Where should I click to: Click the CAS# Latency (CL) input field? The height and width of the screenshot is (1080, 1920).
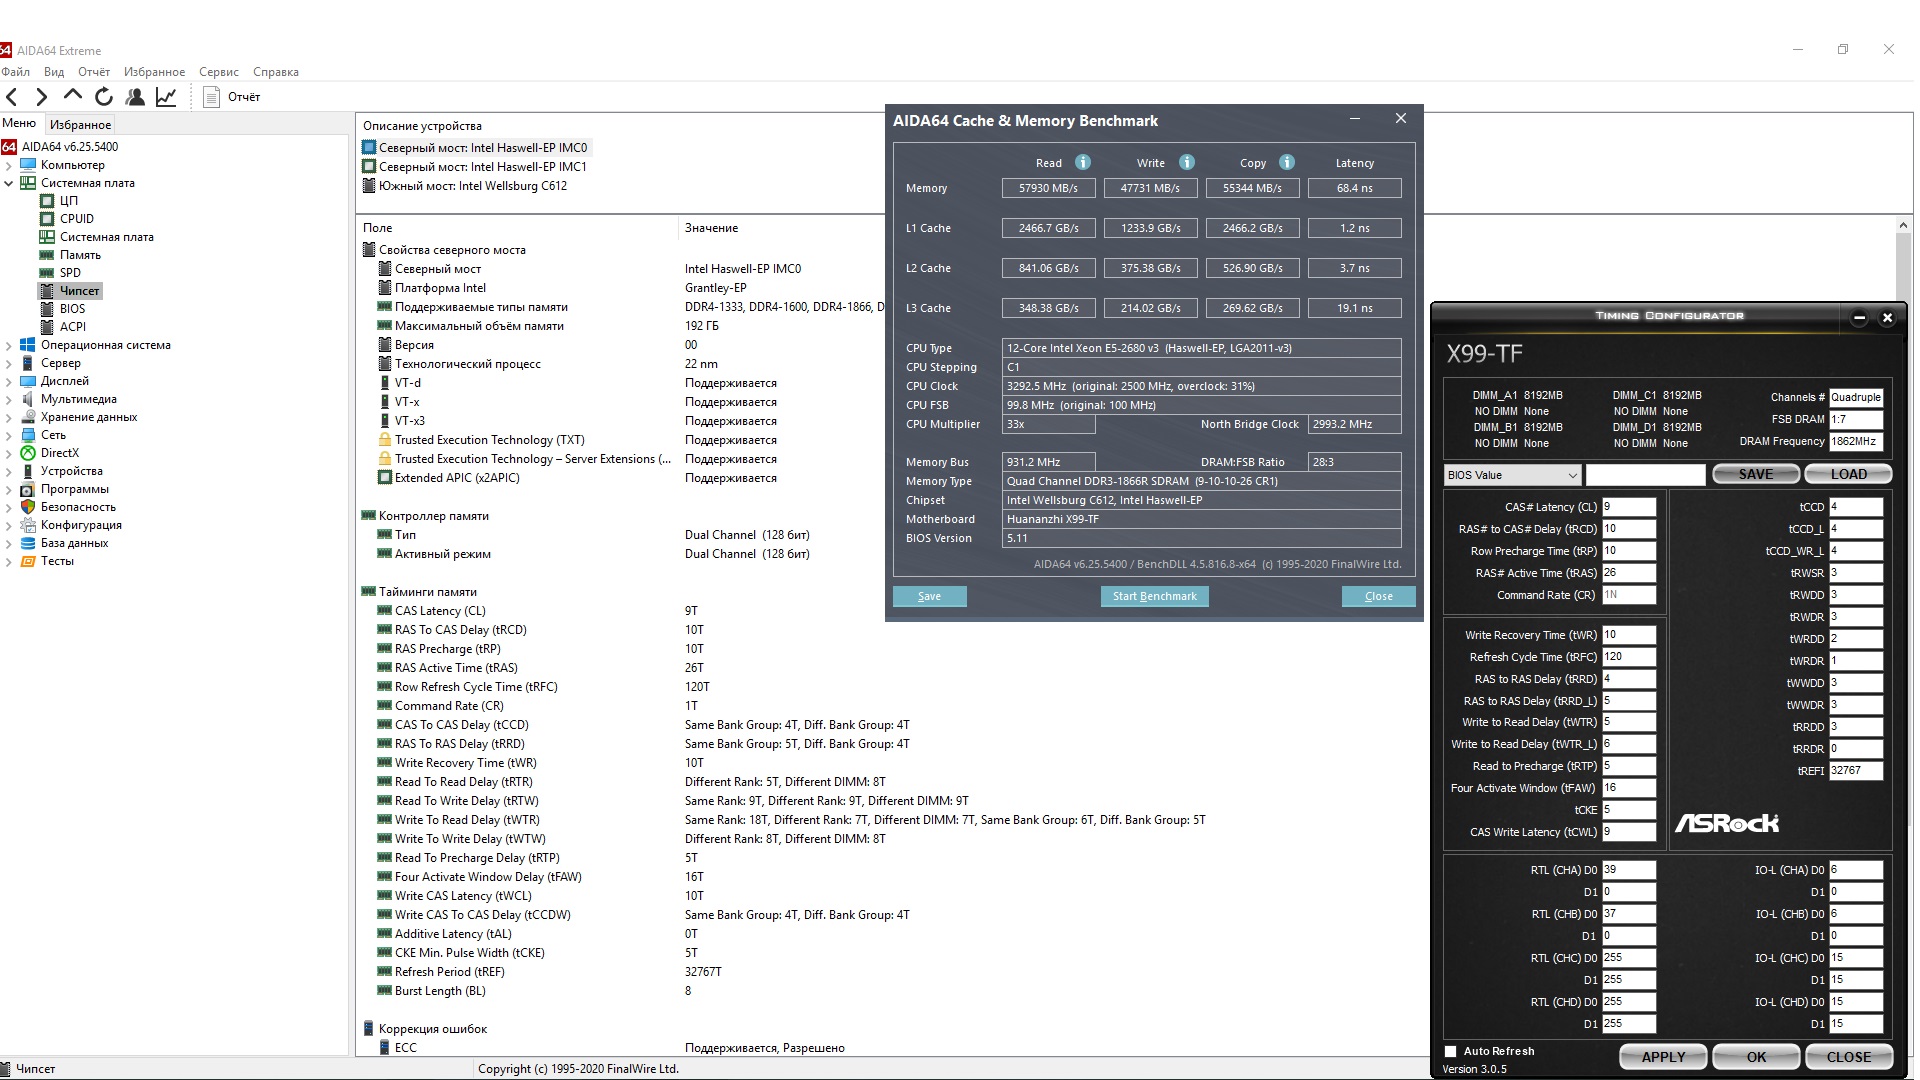click(1628, 507)
